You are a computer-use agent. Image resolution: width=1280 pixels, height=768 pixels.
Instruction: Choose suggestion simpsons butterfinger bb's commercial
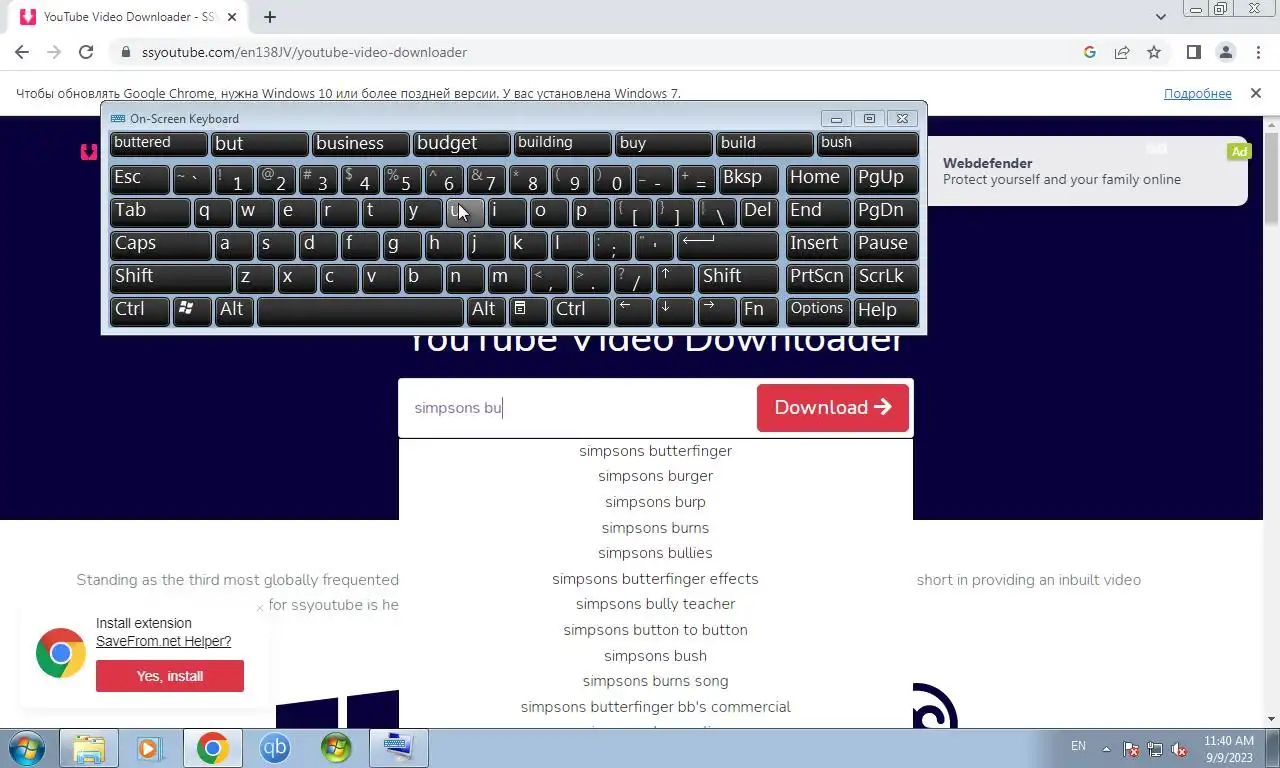point(655,707)
